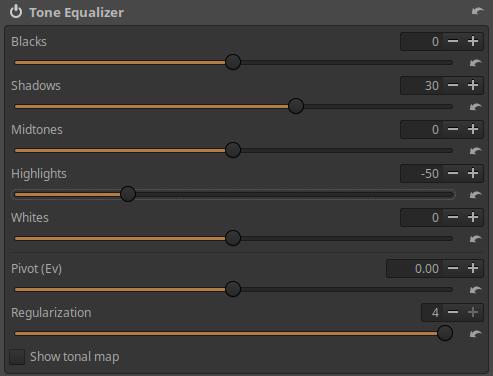Image resolution: width=493 pixels, height=376 pixels.
Task: Enable the Show tonal map checkbox
Action: [x=17, y=357]
